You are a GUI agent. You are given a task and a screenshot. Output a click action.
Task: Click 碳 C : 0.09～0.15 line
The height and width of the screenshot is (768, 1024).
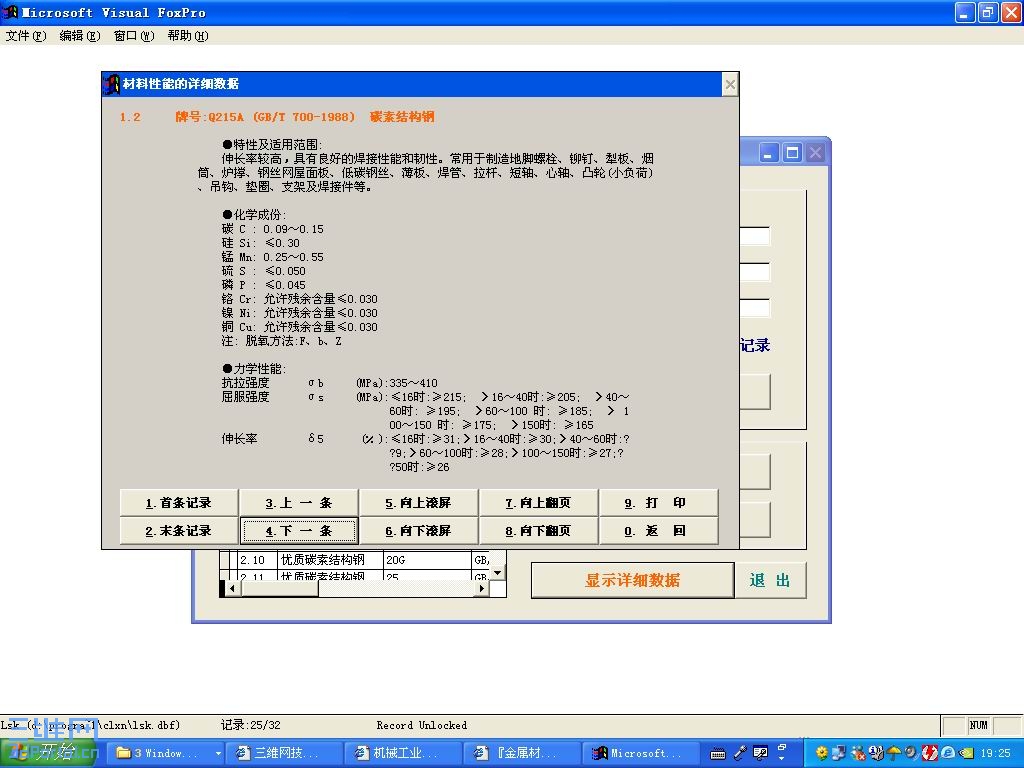coord(273,229)
